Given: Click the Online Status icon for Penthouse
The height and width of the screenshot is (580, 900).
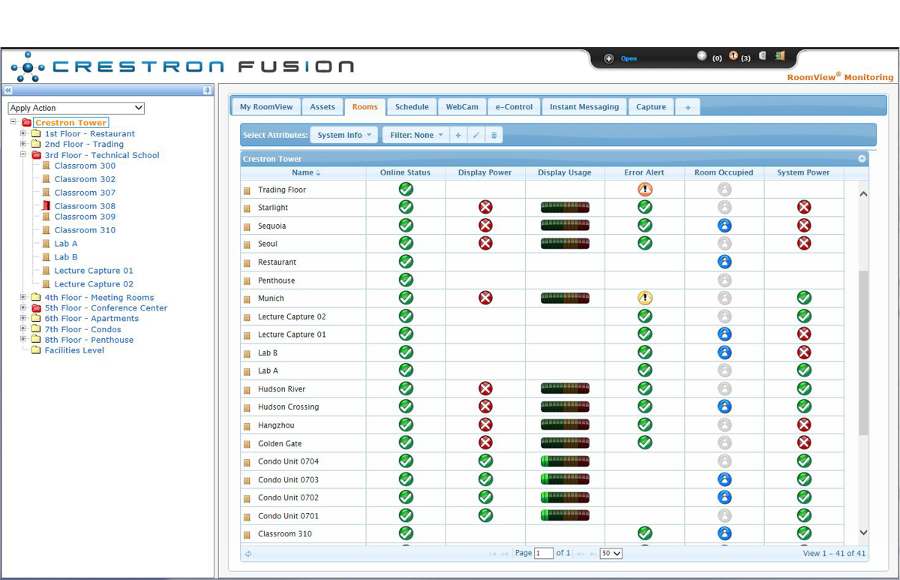Looking at the screenshot, I should pyautogui.click(x=406, y=280).
